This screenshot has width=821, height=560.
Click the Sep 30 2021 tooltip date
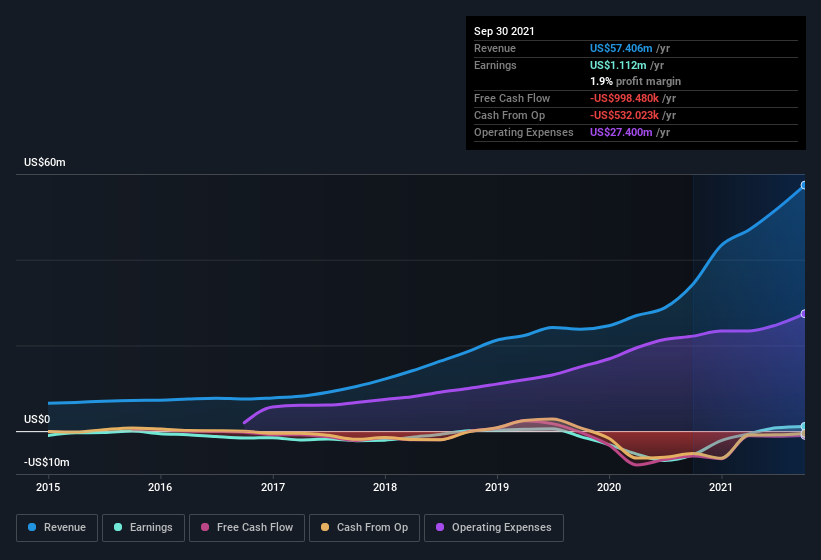pyautogui.click(x=504, y=31)
